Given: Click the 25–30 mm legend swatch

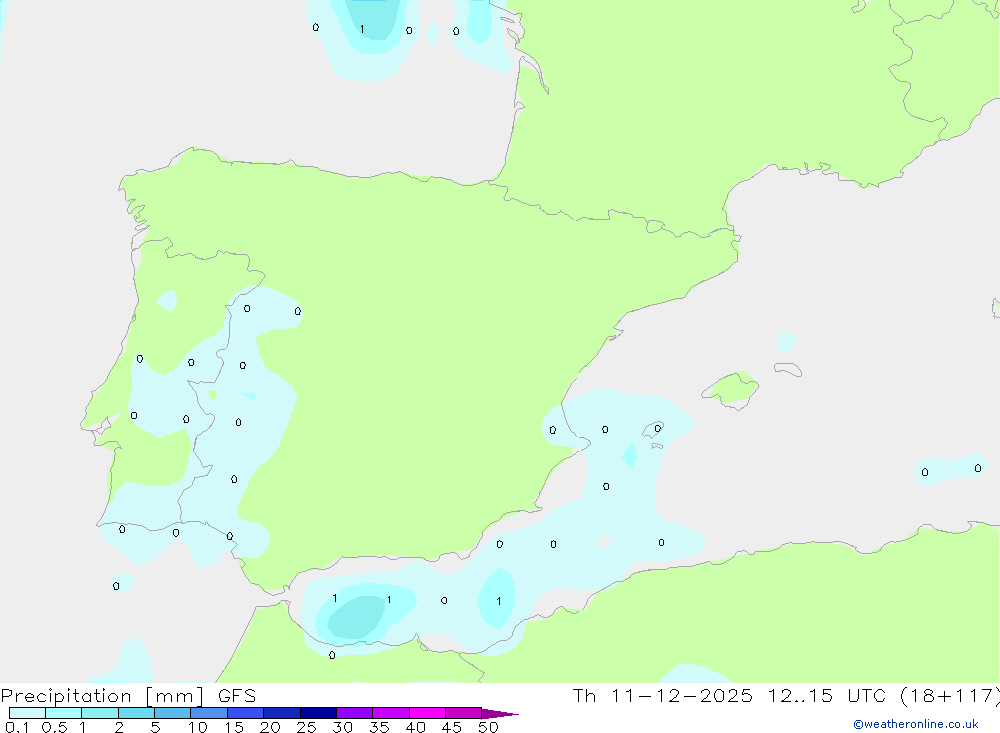Looking at the screenshot, I should pyautogui.click(x=318, y=713).
